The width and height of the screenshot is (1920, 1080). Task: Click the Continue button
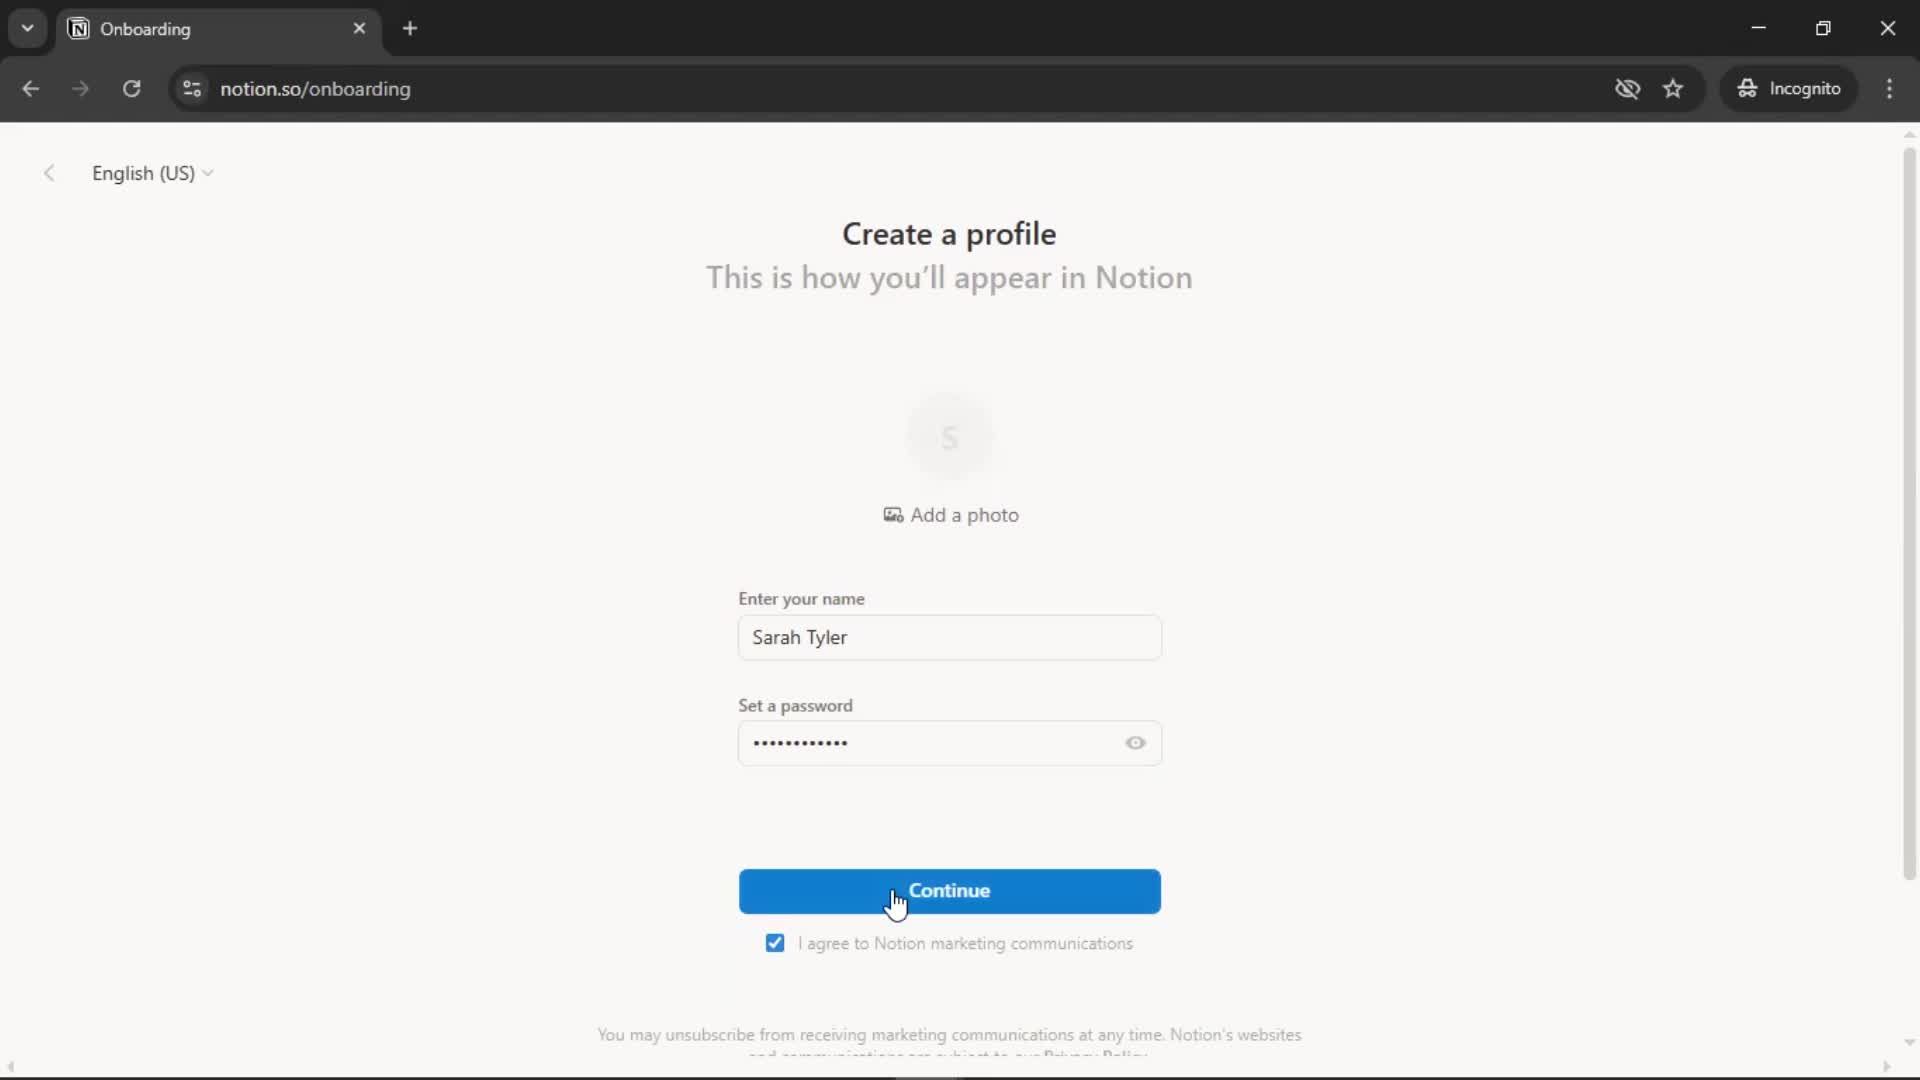950,891
